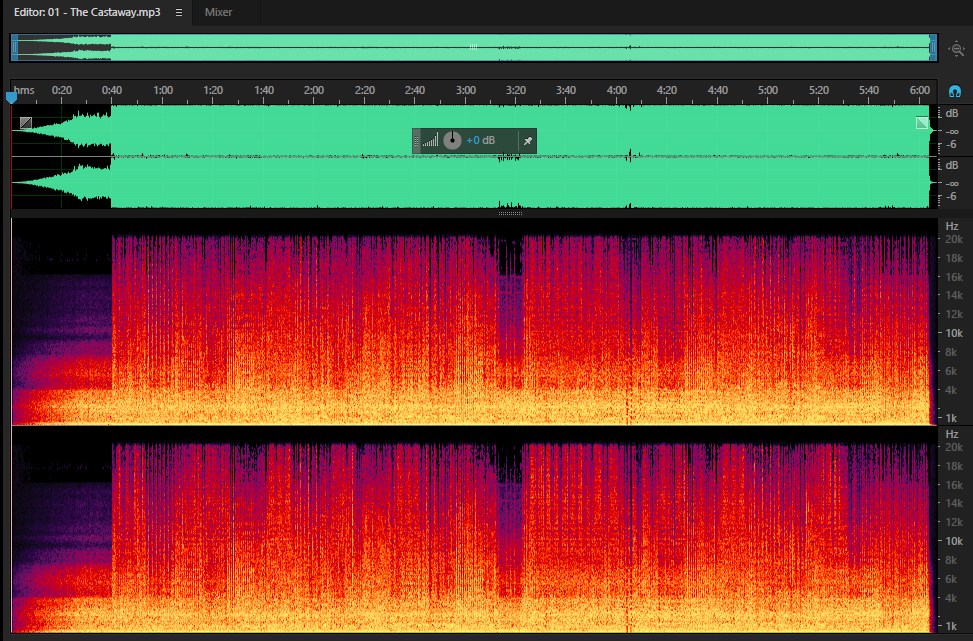Select the Editor: 01 - The Castaway.mp3 tab
The height and width of the screenshot is (641, 973).
tap(87, 12)
